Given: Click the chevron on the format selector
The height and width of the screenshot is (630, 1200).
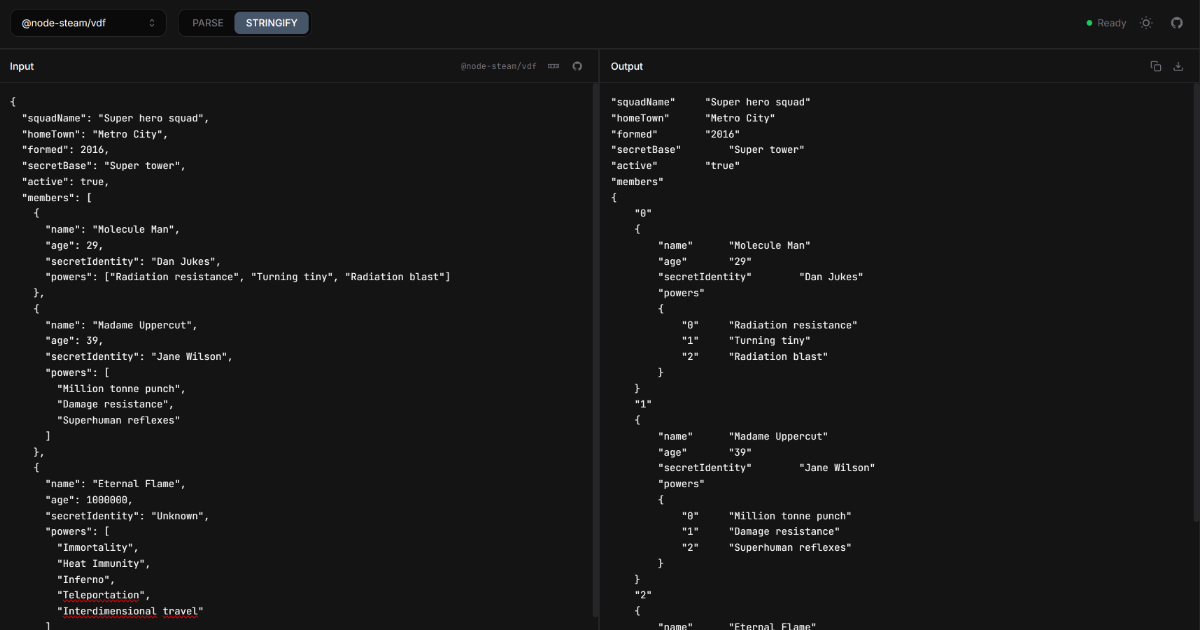Looking at the screenshot, I should pos(154,22).
